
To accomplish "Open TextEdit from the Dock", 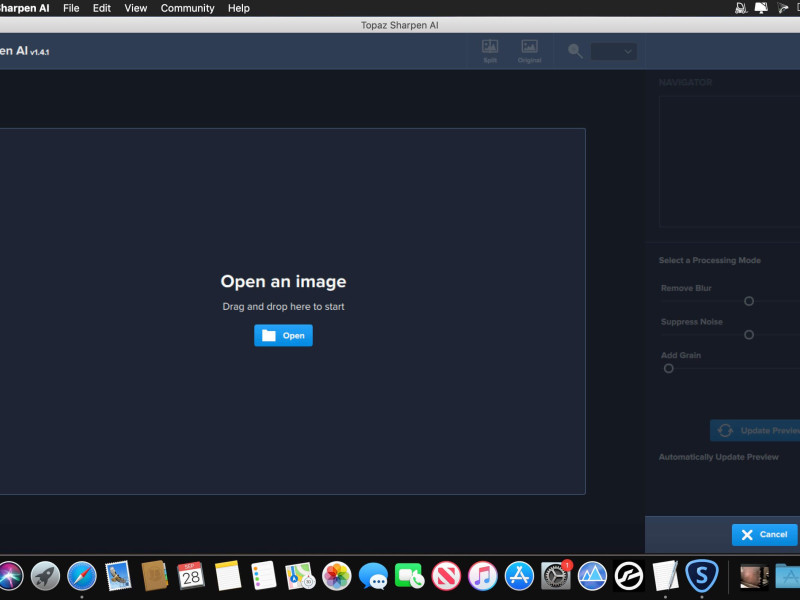I will (x=665, y=576).
